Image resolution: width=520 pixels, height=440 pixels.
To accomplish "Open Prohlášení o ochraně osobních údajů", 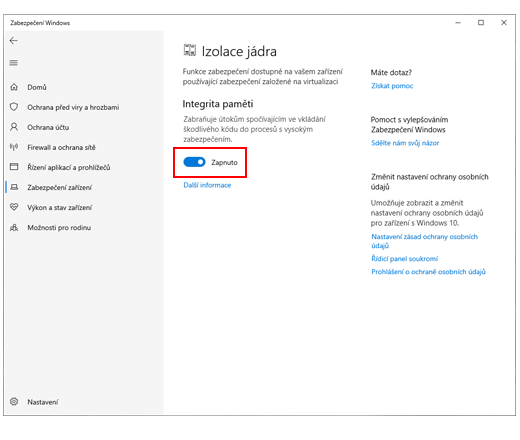I will click(428, 272).
